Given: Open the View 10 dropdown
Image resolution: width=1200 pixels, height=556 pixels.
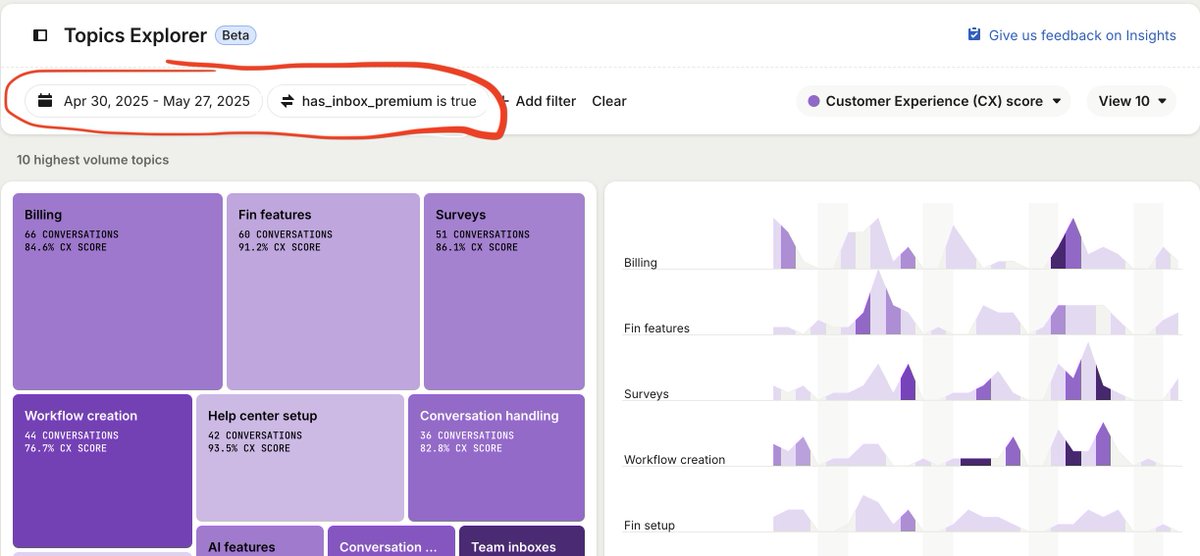Looking at the screenshot, I should 1132,101.
